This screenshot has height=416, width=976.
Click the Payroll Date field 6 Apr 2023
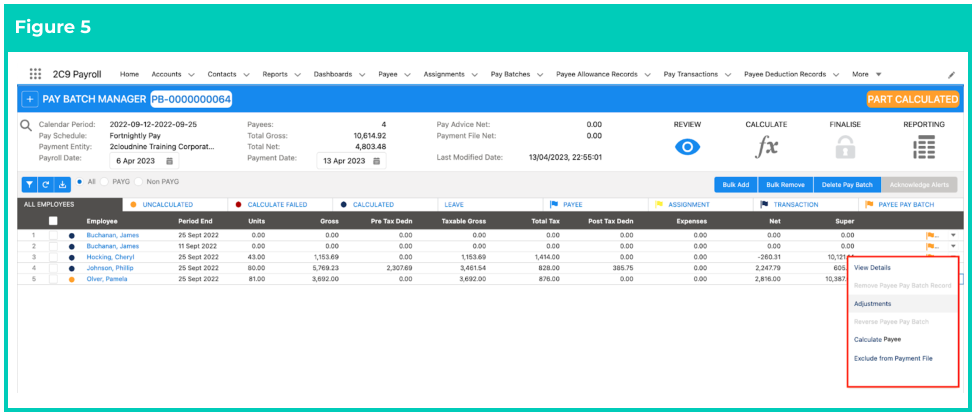tap(144, 161)
